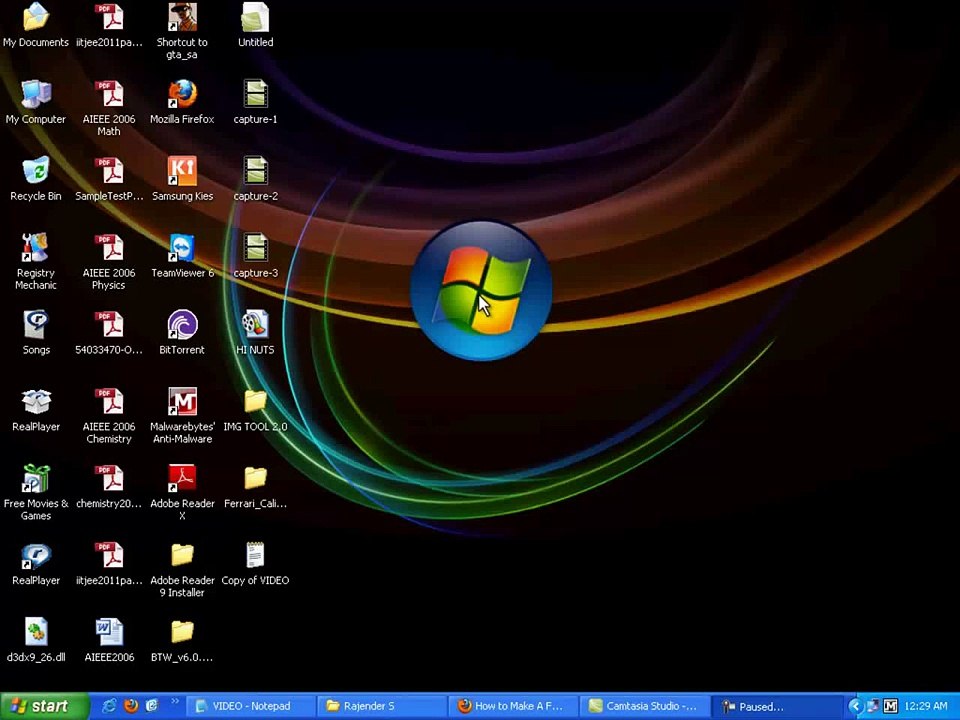Click the Malwarebytes tray icon
The height and width of the screenshot is (720, 960).
coord(890,707)
